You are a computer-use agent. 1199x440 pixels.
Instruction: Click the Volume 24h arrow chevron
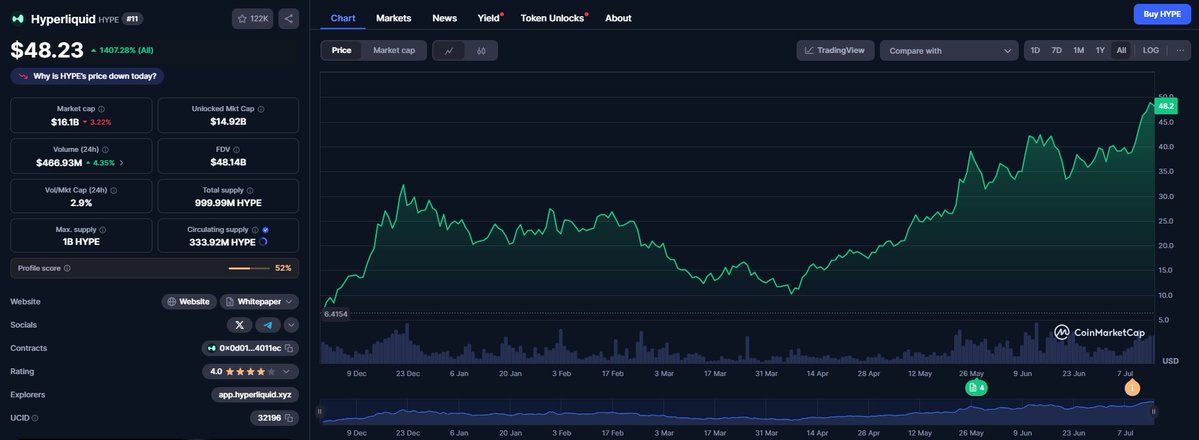122,163
